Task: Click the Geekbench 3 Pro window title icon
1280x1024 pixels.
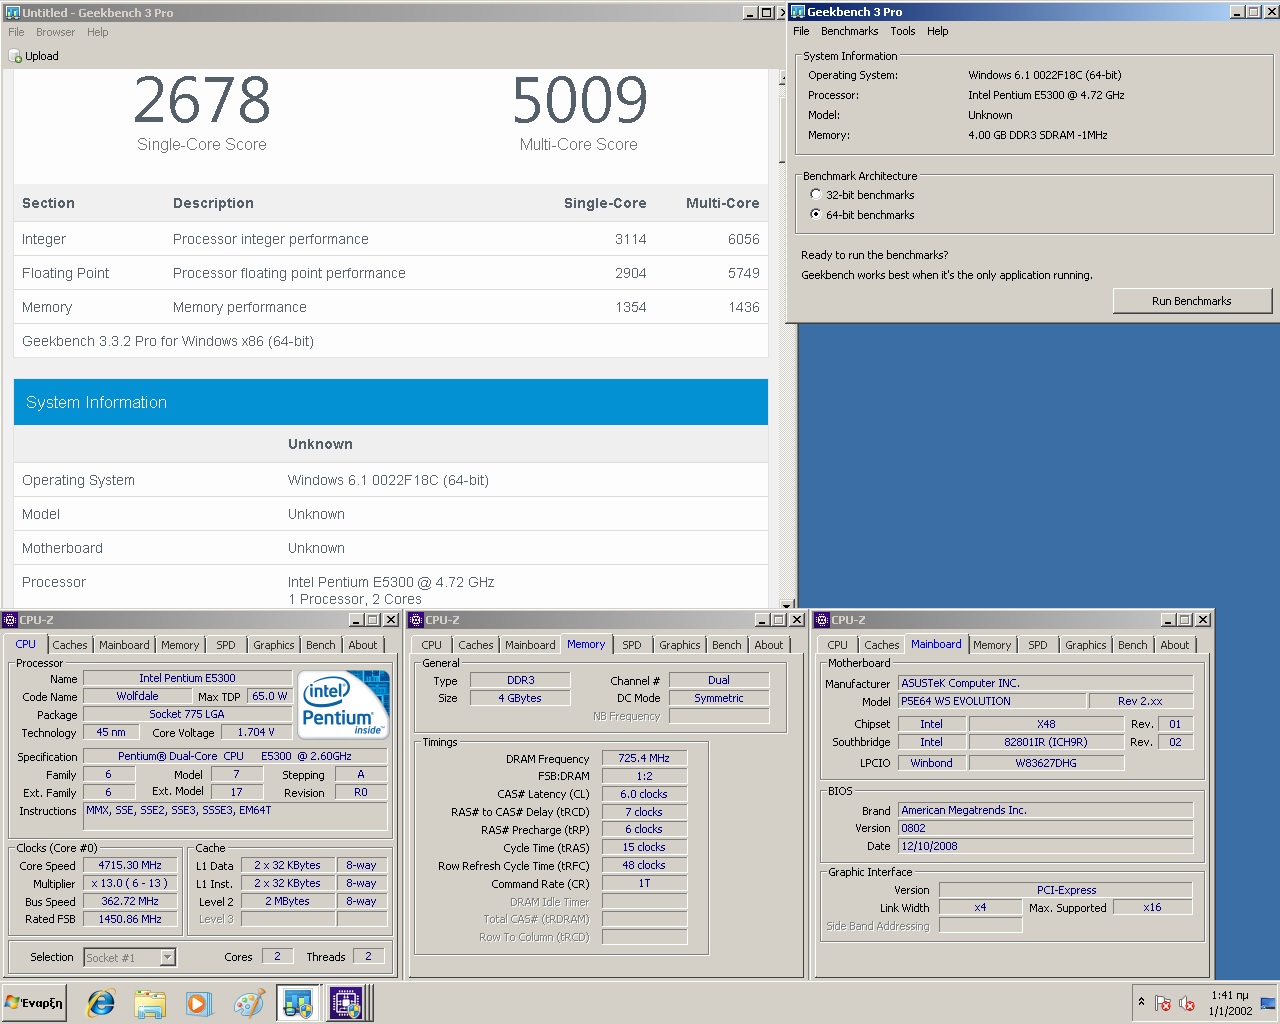Action: click(798, 12)
